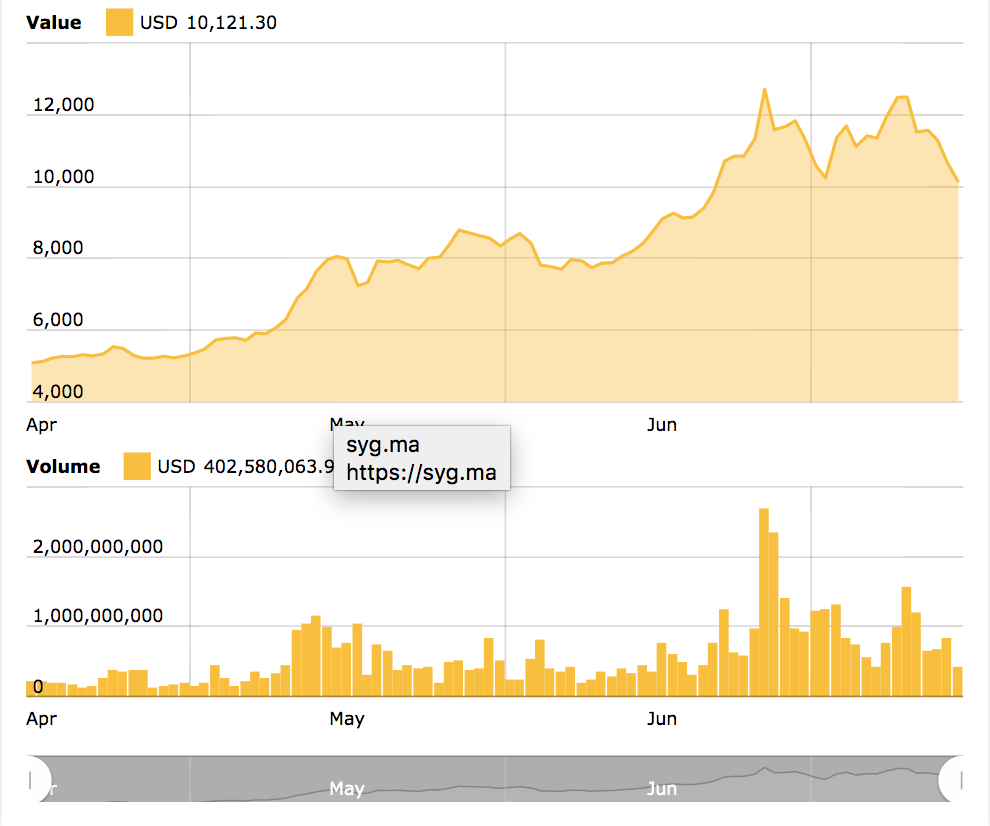Select the tallest volume bar near June
The height and width of the screenshot is (826, 990).
[x=764, y=600]
